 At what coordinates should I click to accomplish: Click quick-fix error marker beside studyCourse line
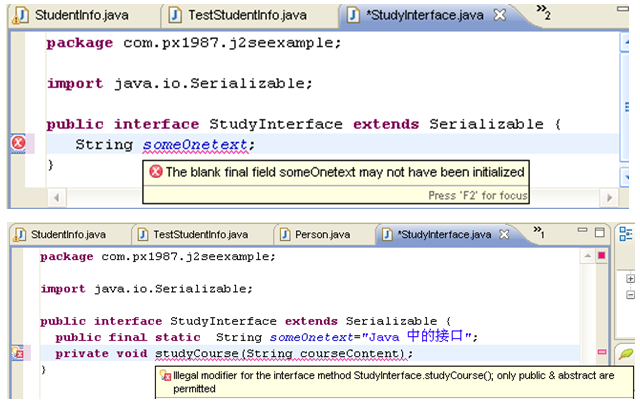click(x=18, y=353)
